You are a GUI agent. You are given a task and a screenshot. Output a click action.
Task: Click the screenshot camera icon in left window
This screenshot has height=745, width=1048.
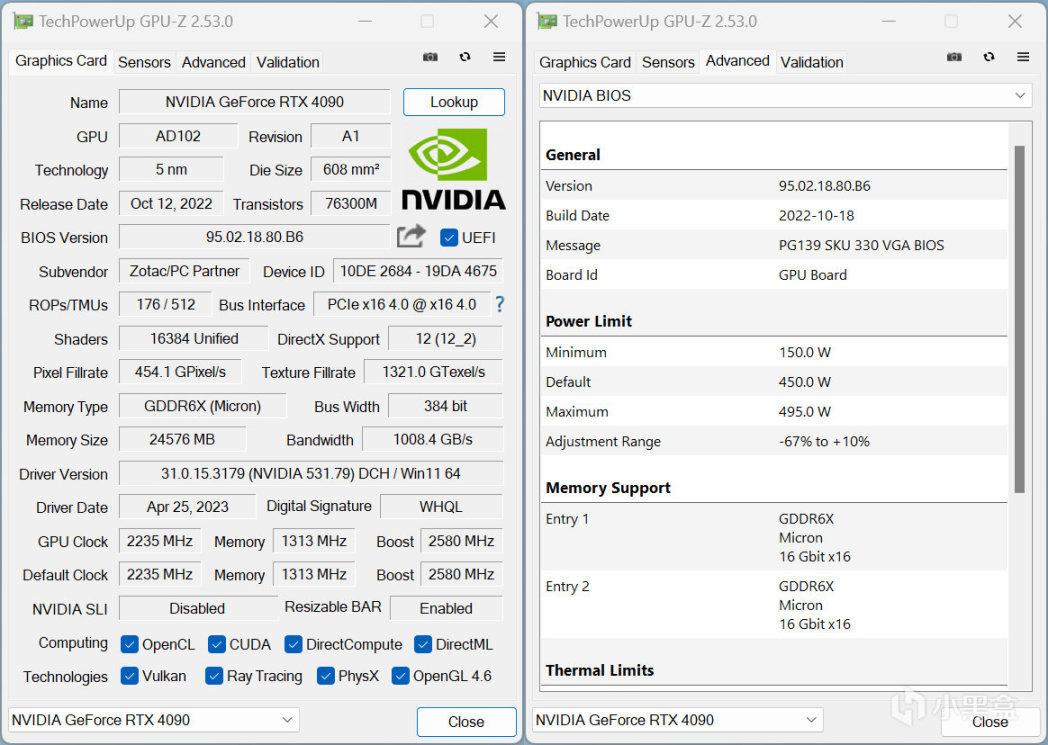[x=430, y=57]
